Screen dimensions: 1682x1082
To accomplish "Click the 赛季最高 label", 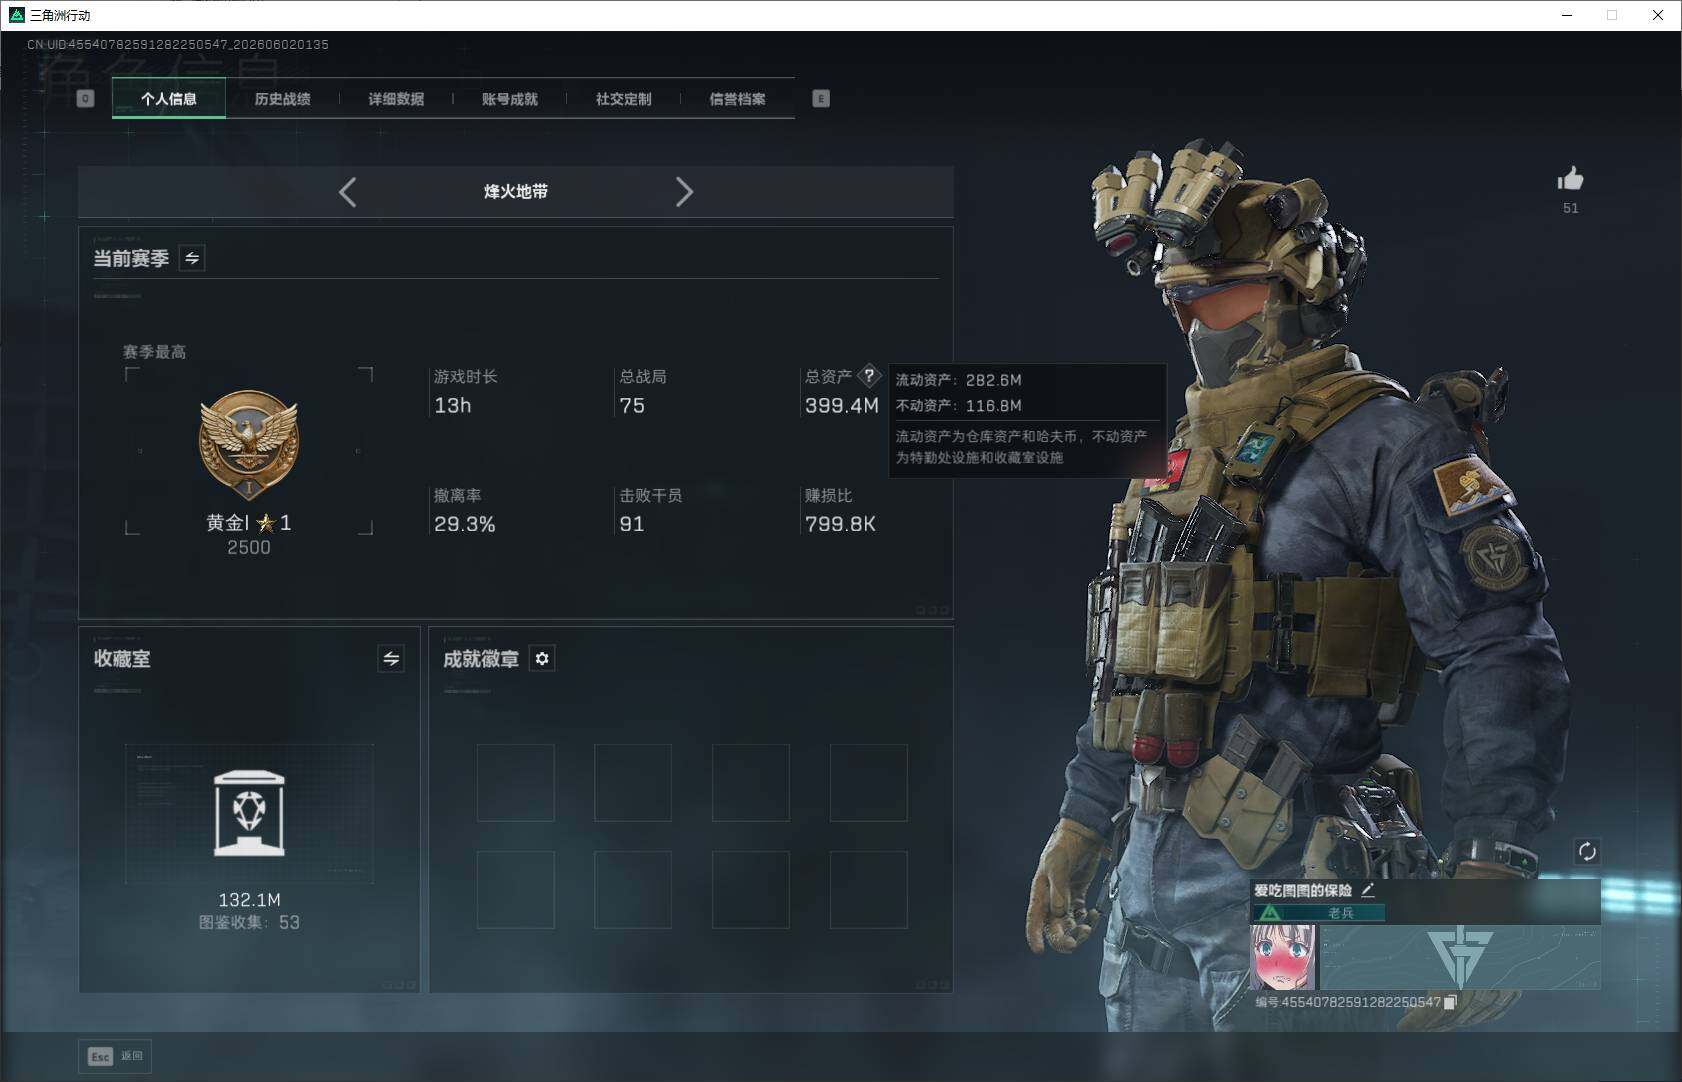I will [154, 352].
